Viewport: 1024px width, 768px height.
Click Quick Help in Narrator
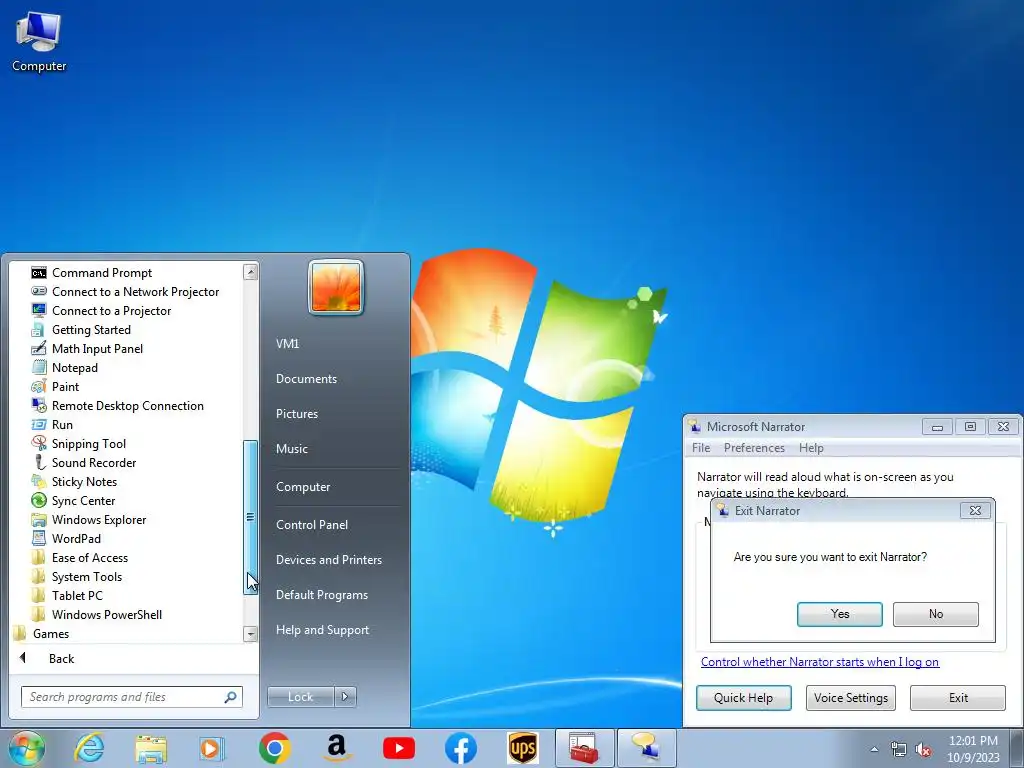(743, 697)
